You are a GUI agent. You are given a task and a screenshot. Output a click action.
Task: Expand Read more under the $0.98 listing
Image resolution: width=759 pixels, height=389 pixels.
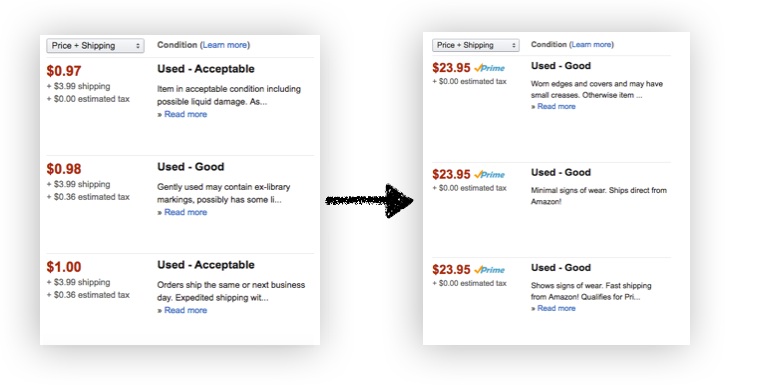point(185,212)
